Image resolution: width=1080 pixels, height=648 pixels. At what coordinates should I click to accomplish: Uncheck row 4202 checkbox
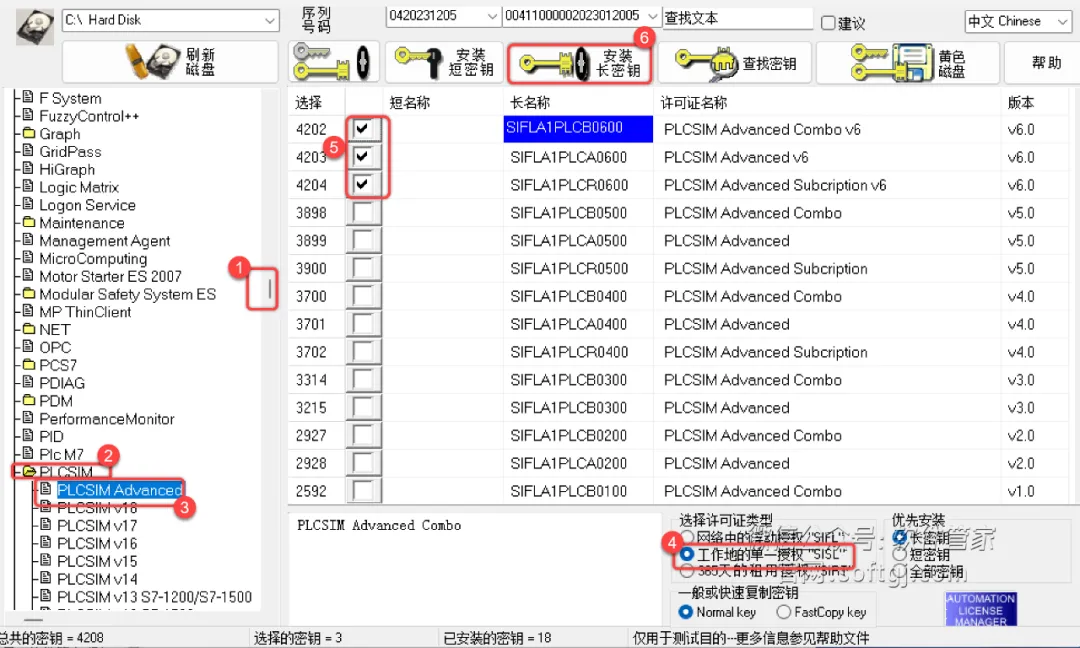(362, 128)
